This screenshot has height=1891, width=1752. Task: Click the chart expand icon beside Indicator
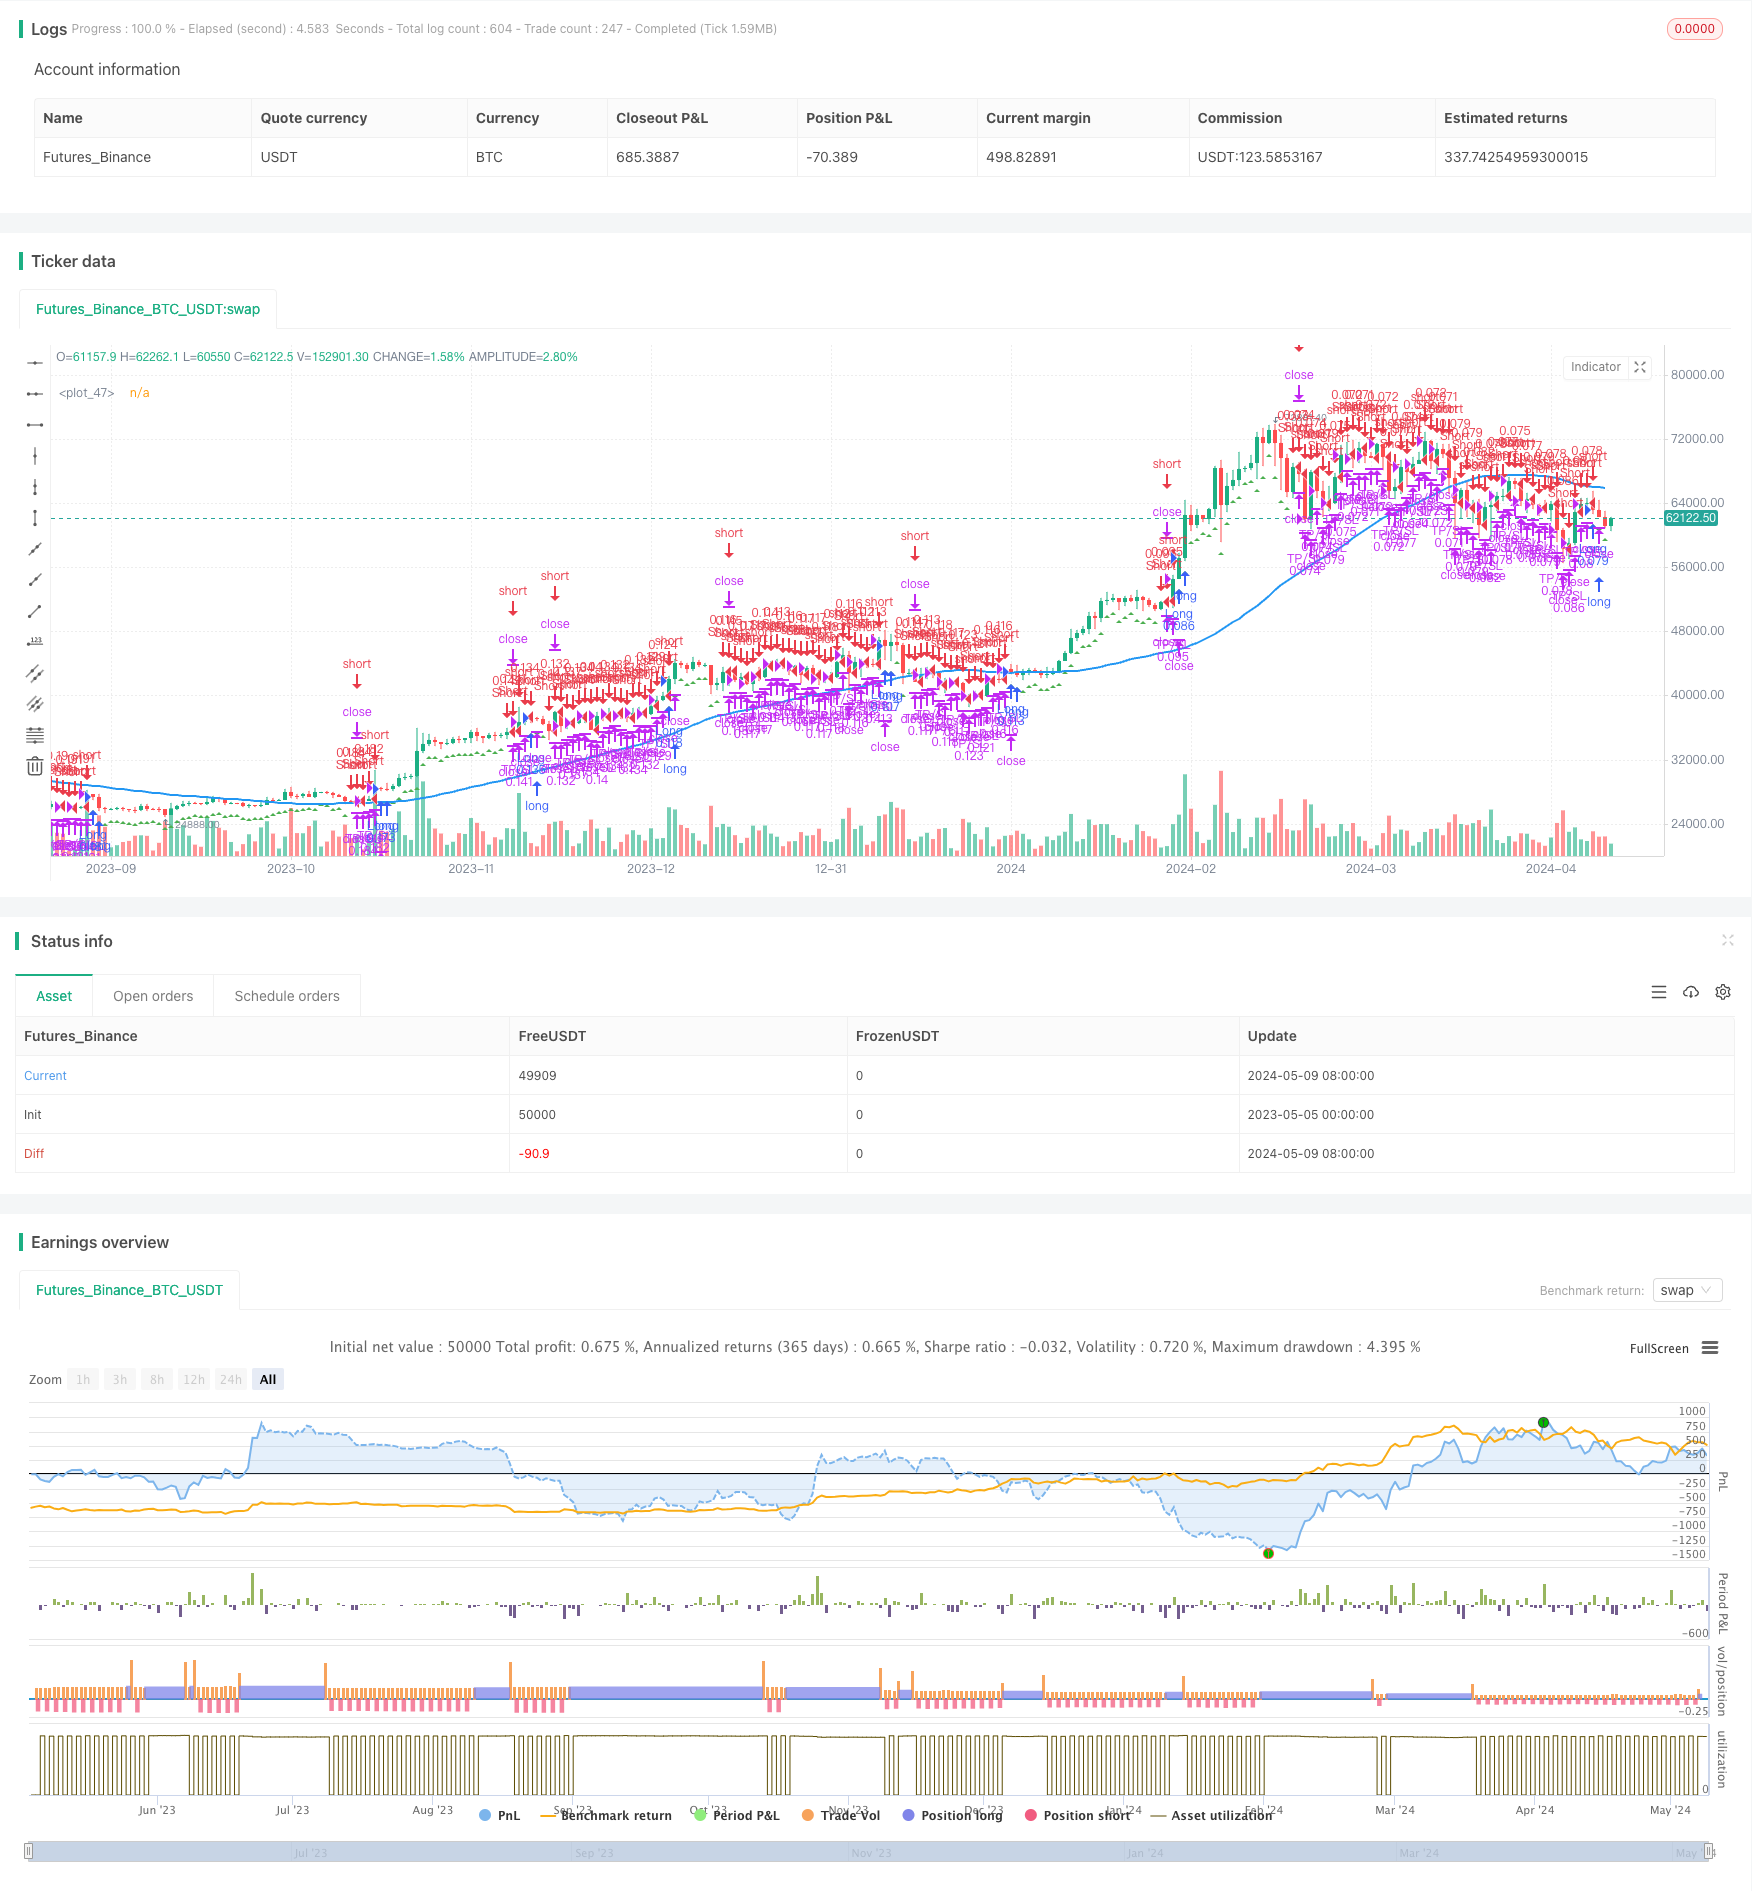pos(1640,367)
